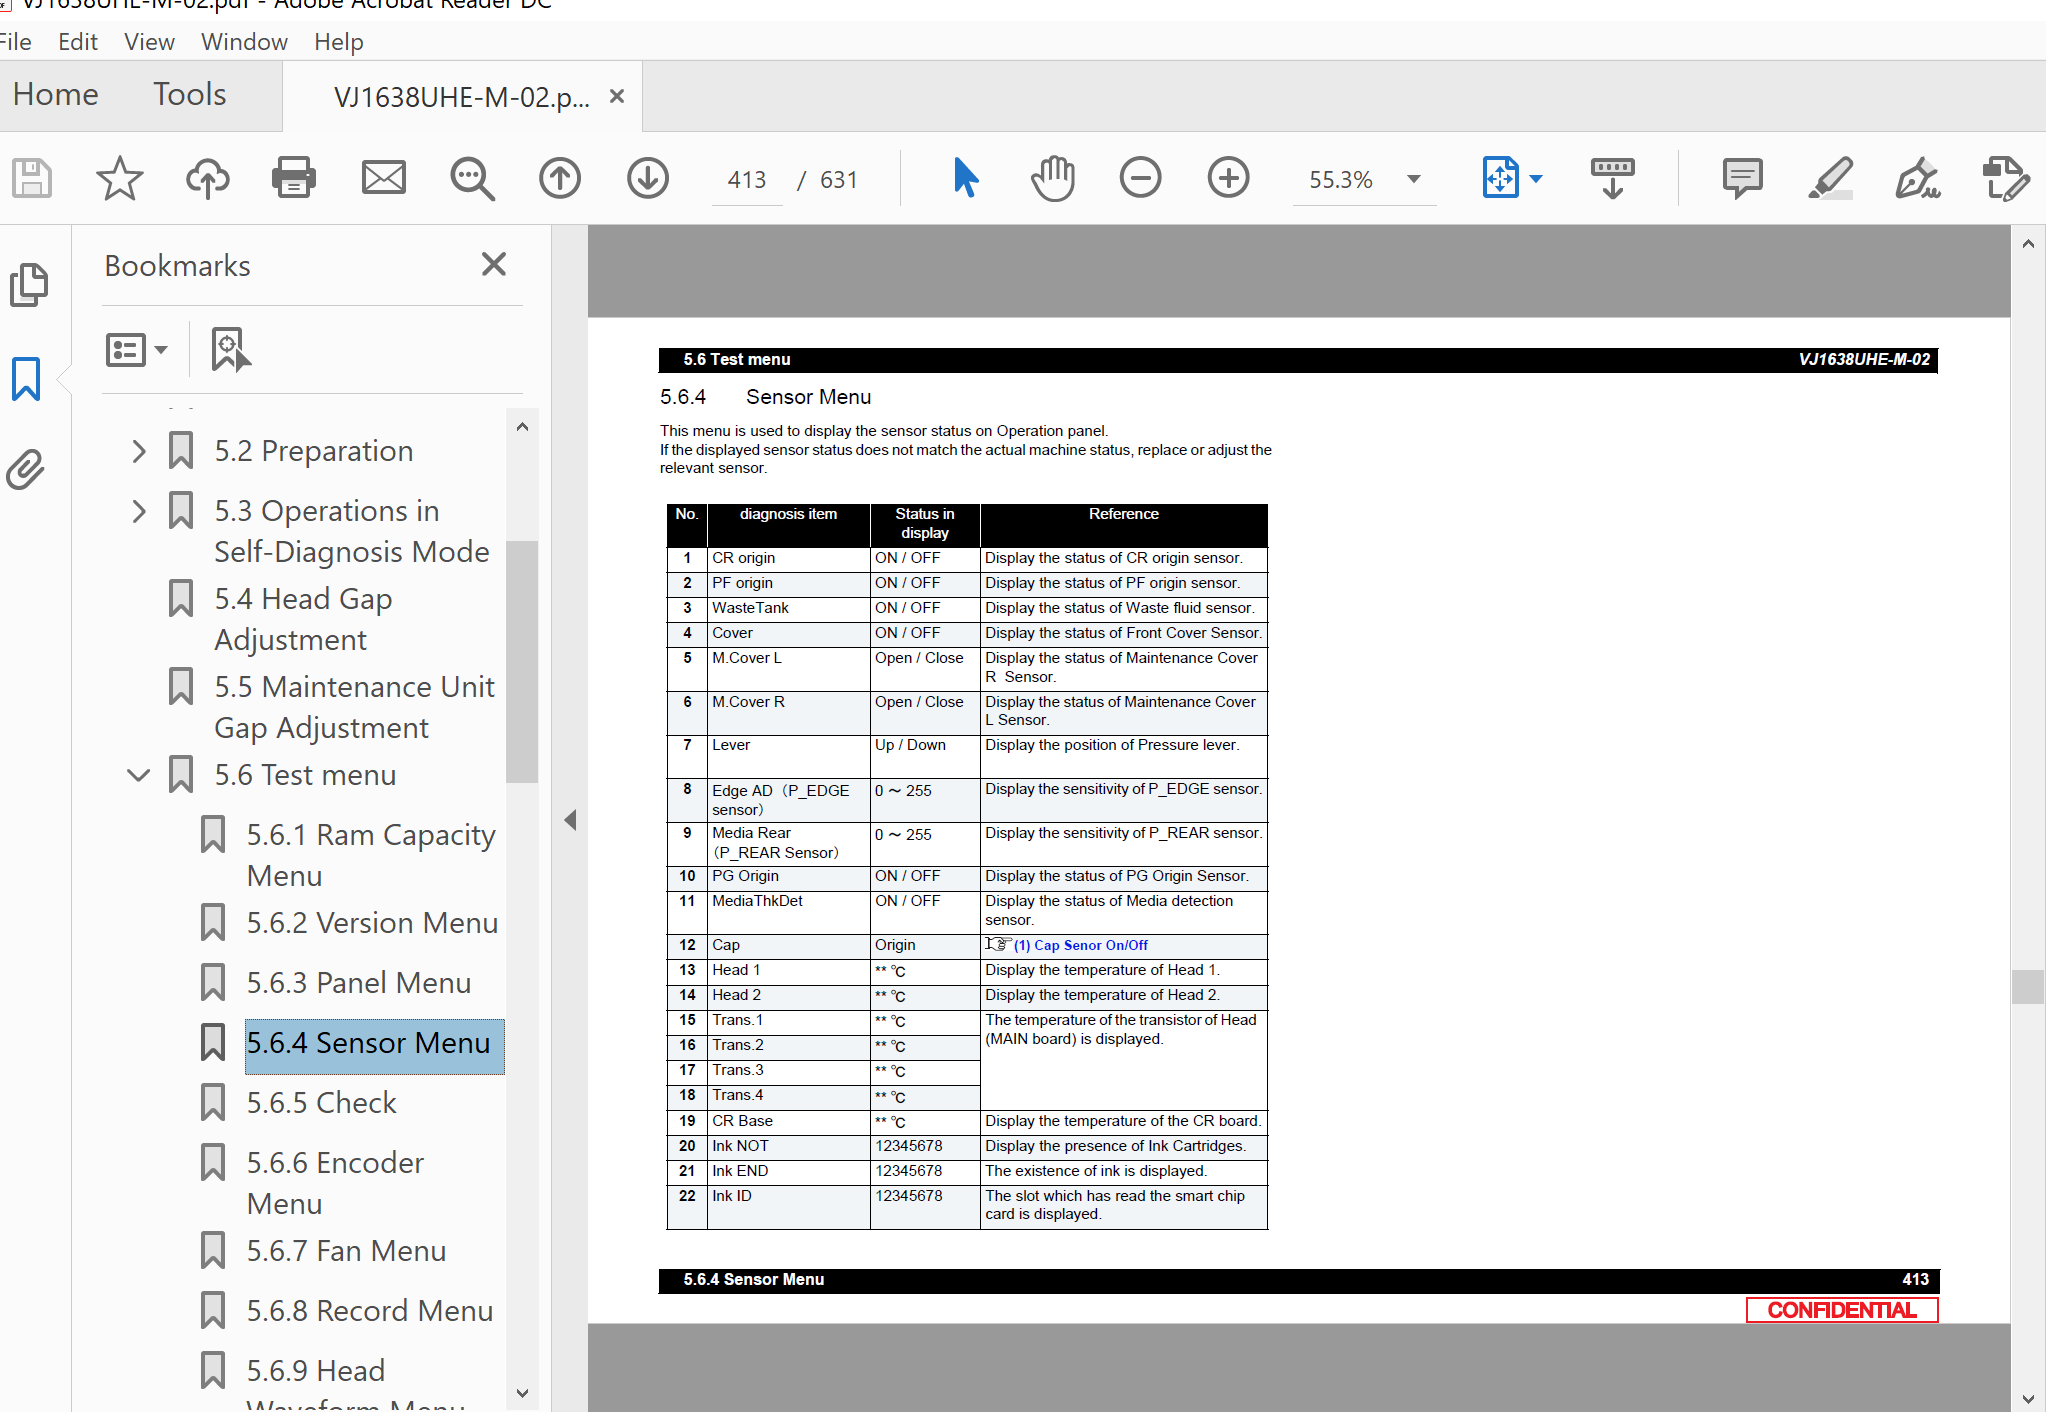
Task: Open the View menu
Action: coord(149,42)
